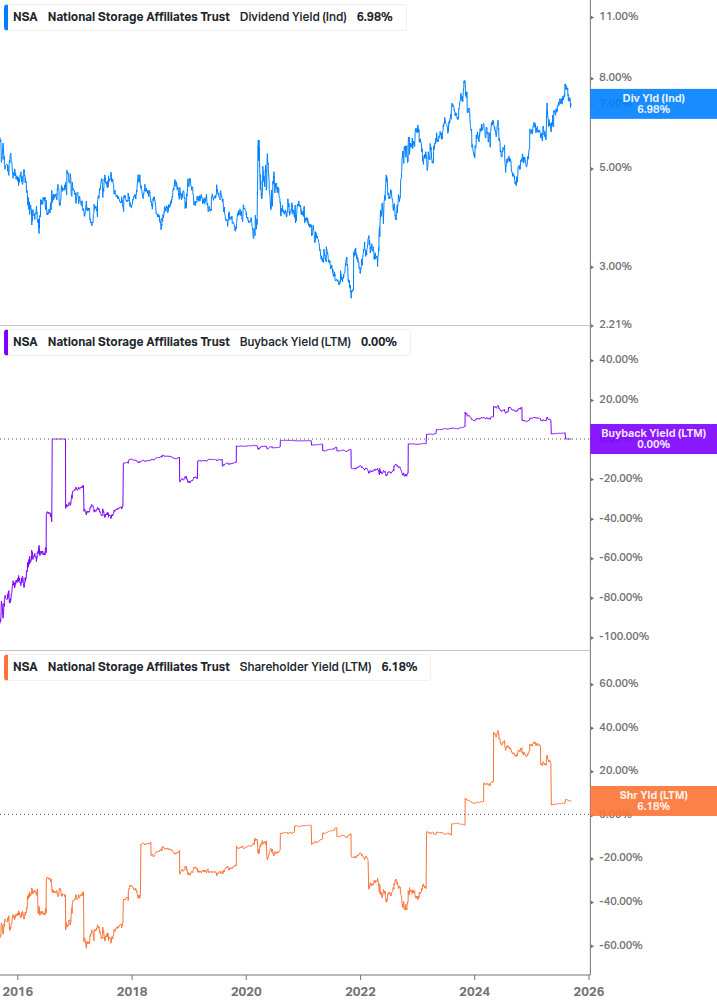This screenshot has width=717, height=1005.
Task: Click the -100.00% tick on the buyback yield axis
Action: [x=624, y=636]
